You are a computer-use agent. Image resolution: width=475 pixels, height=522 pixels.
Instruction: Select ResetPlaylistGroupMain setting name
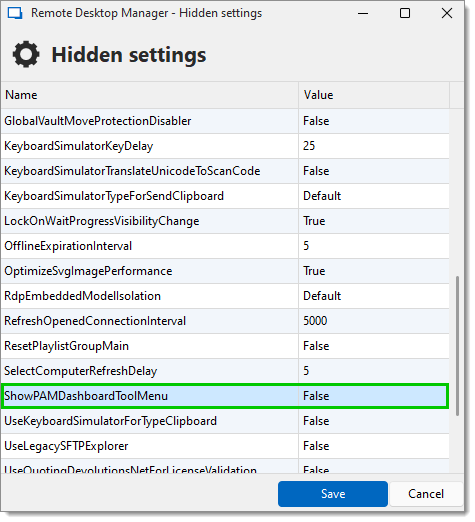click(x=67, y=347)
